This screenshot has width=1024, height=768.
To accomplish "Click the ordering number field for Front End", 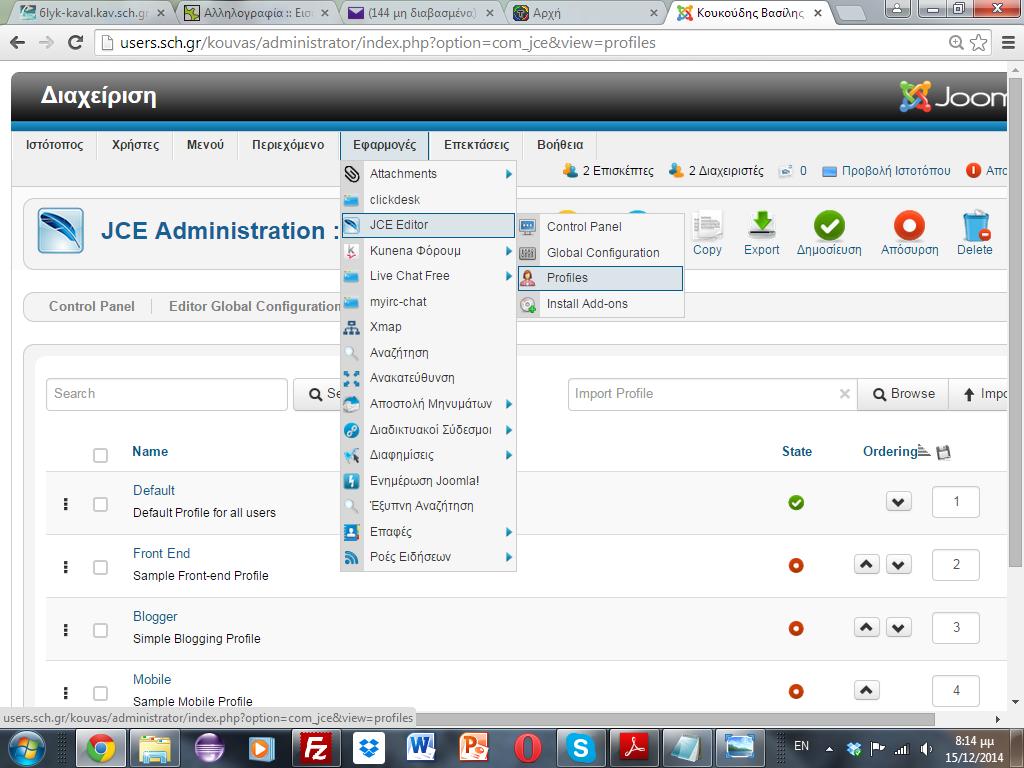I will point(956,565).
